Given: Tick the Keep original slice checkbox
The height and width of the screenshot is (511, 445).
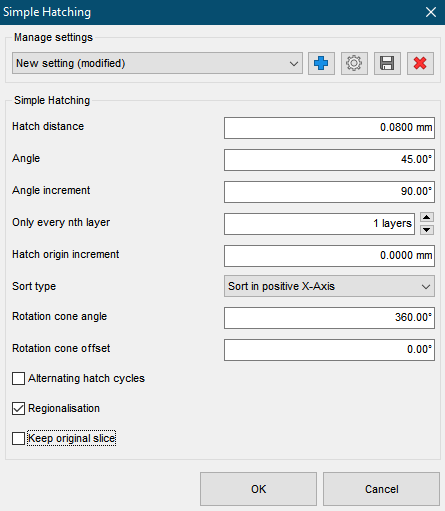Looking at the screenshot, I should click(18, 438).
